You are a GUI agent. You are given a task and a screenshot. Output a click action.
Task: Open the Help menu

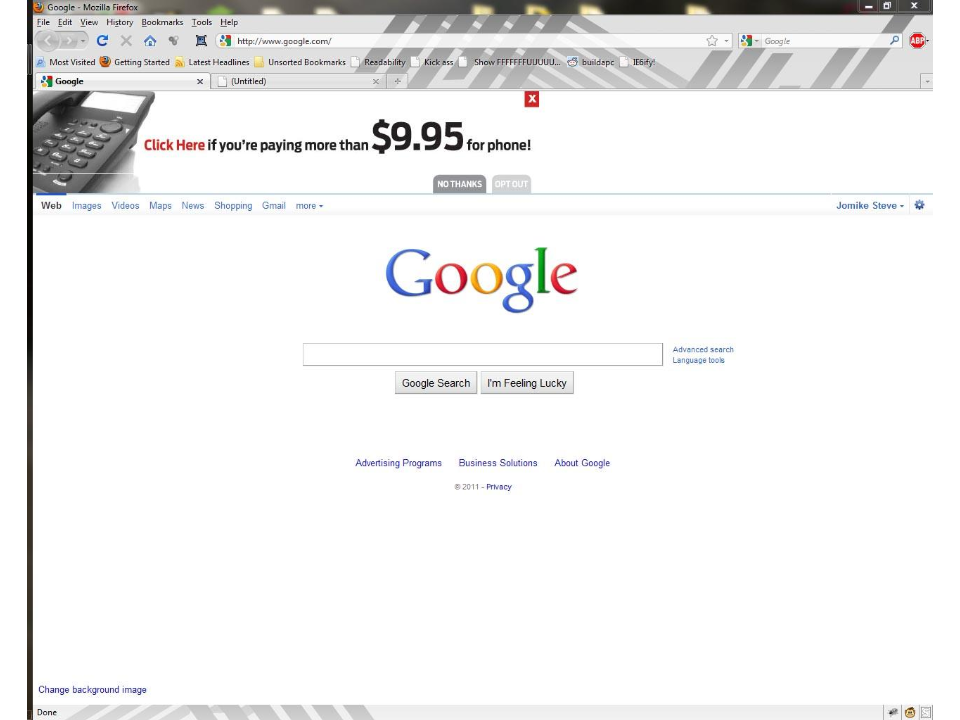(229, 22)
